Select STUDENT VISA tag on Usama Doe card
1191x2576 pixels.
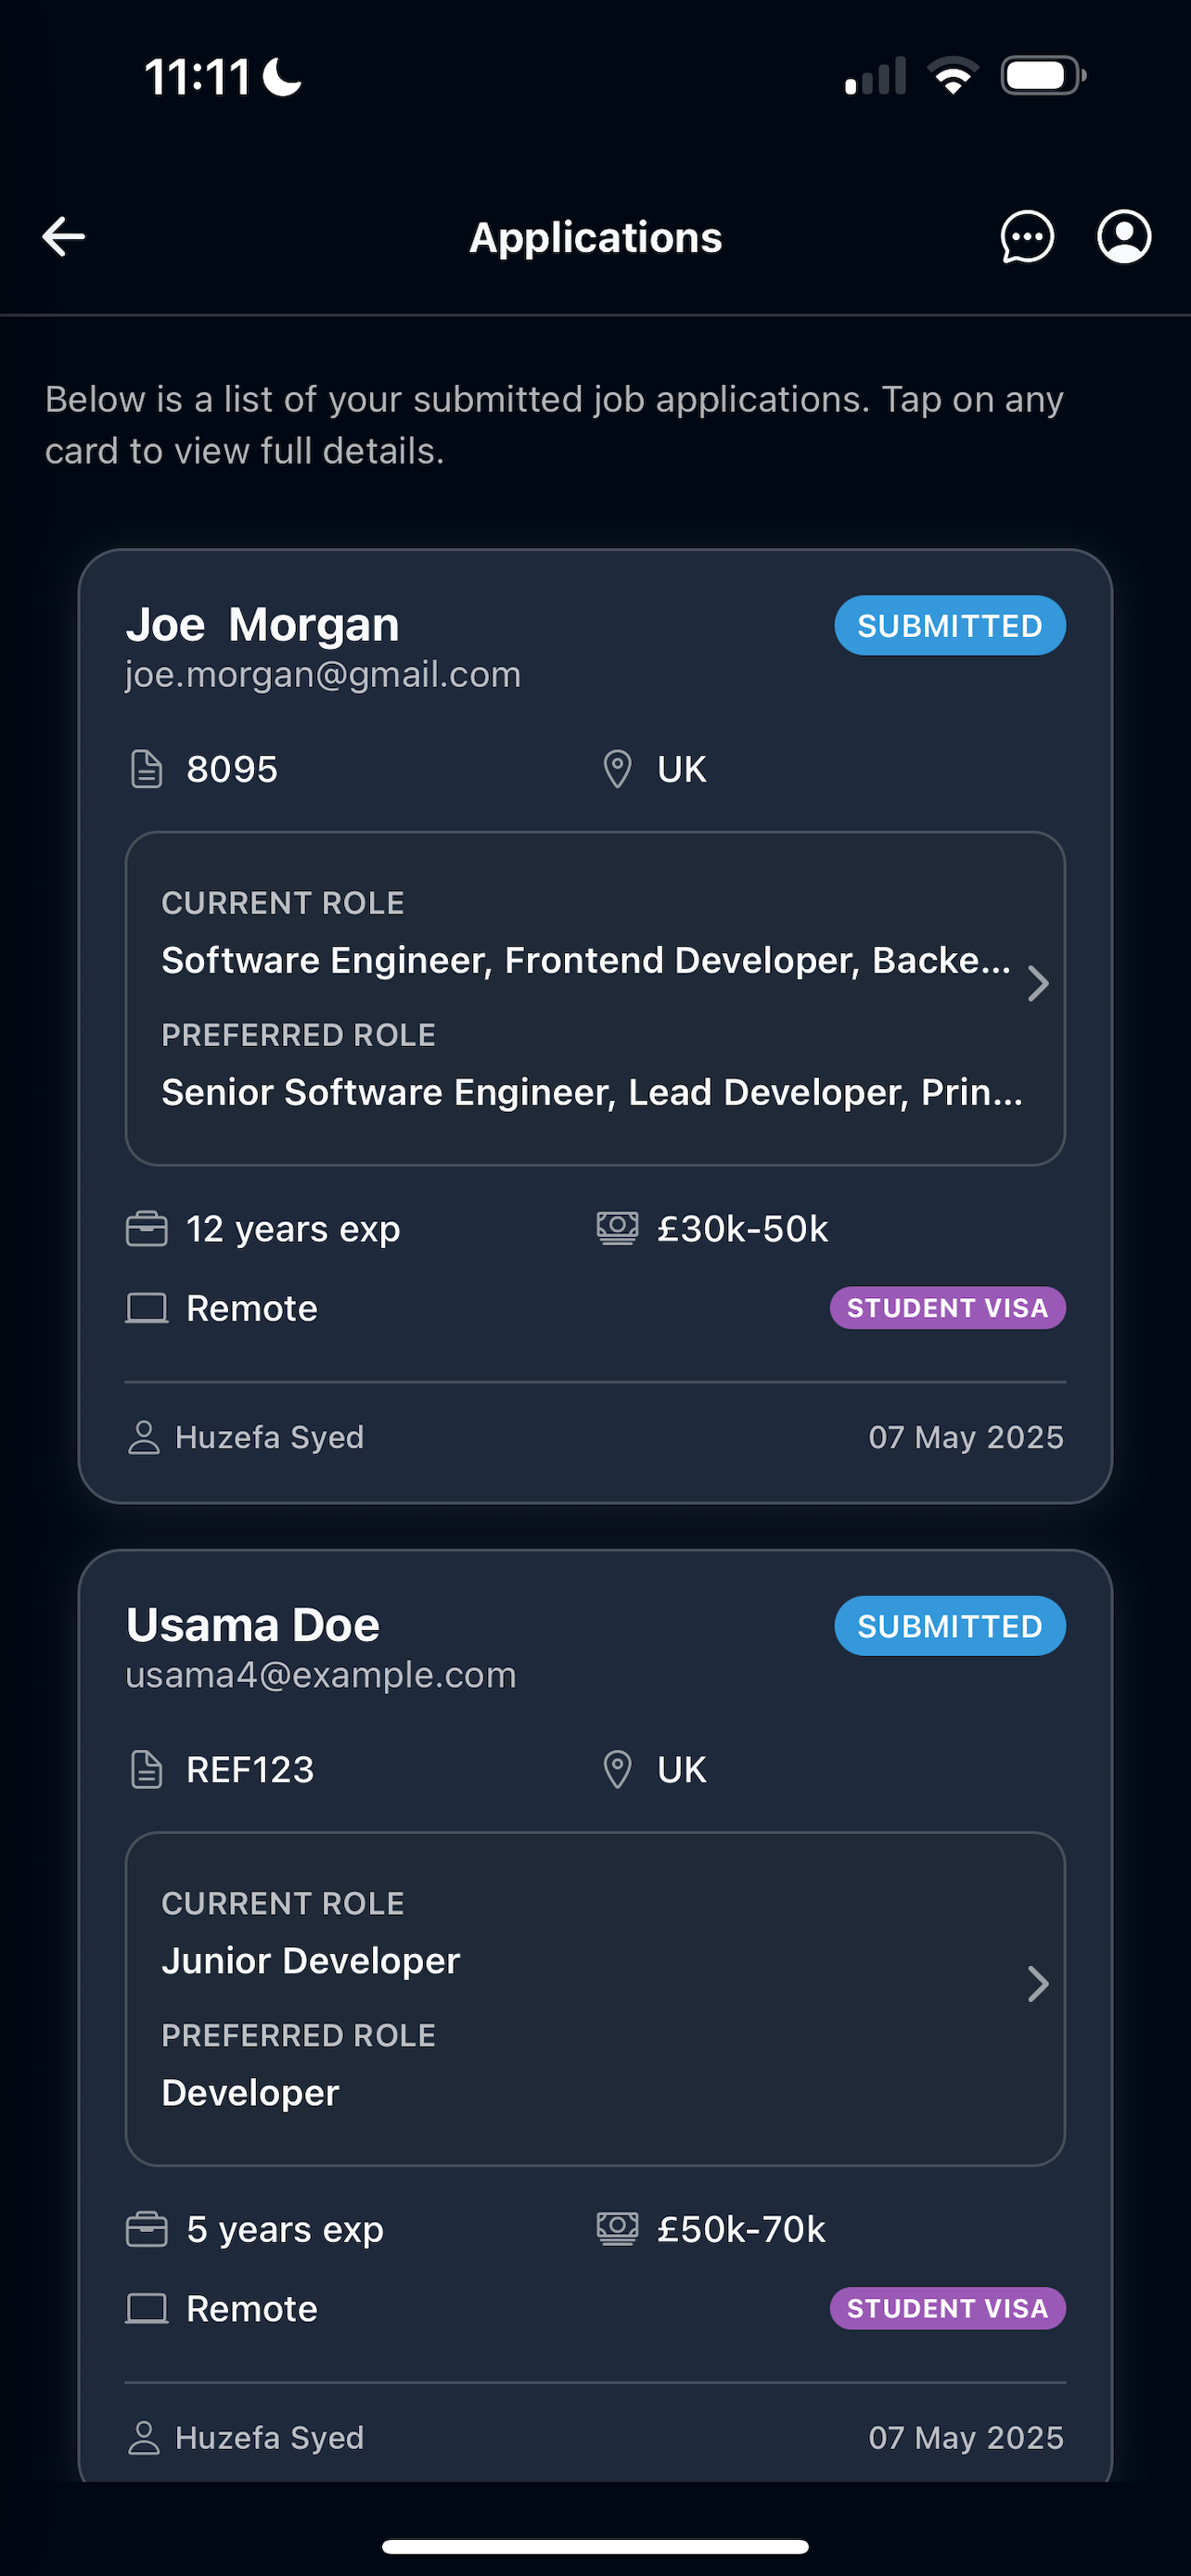[x=948, y=2308]
